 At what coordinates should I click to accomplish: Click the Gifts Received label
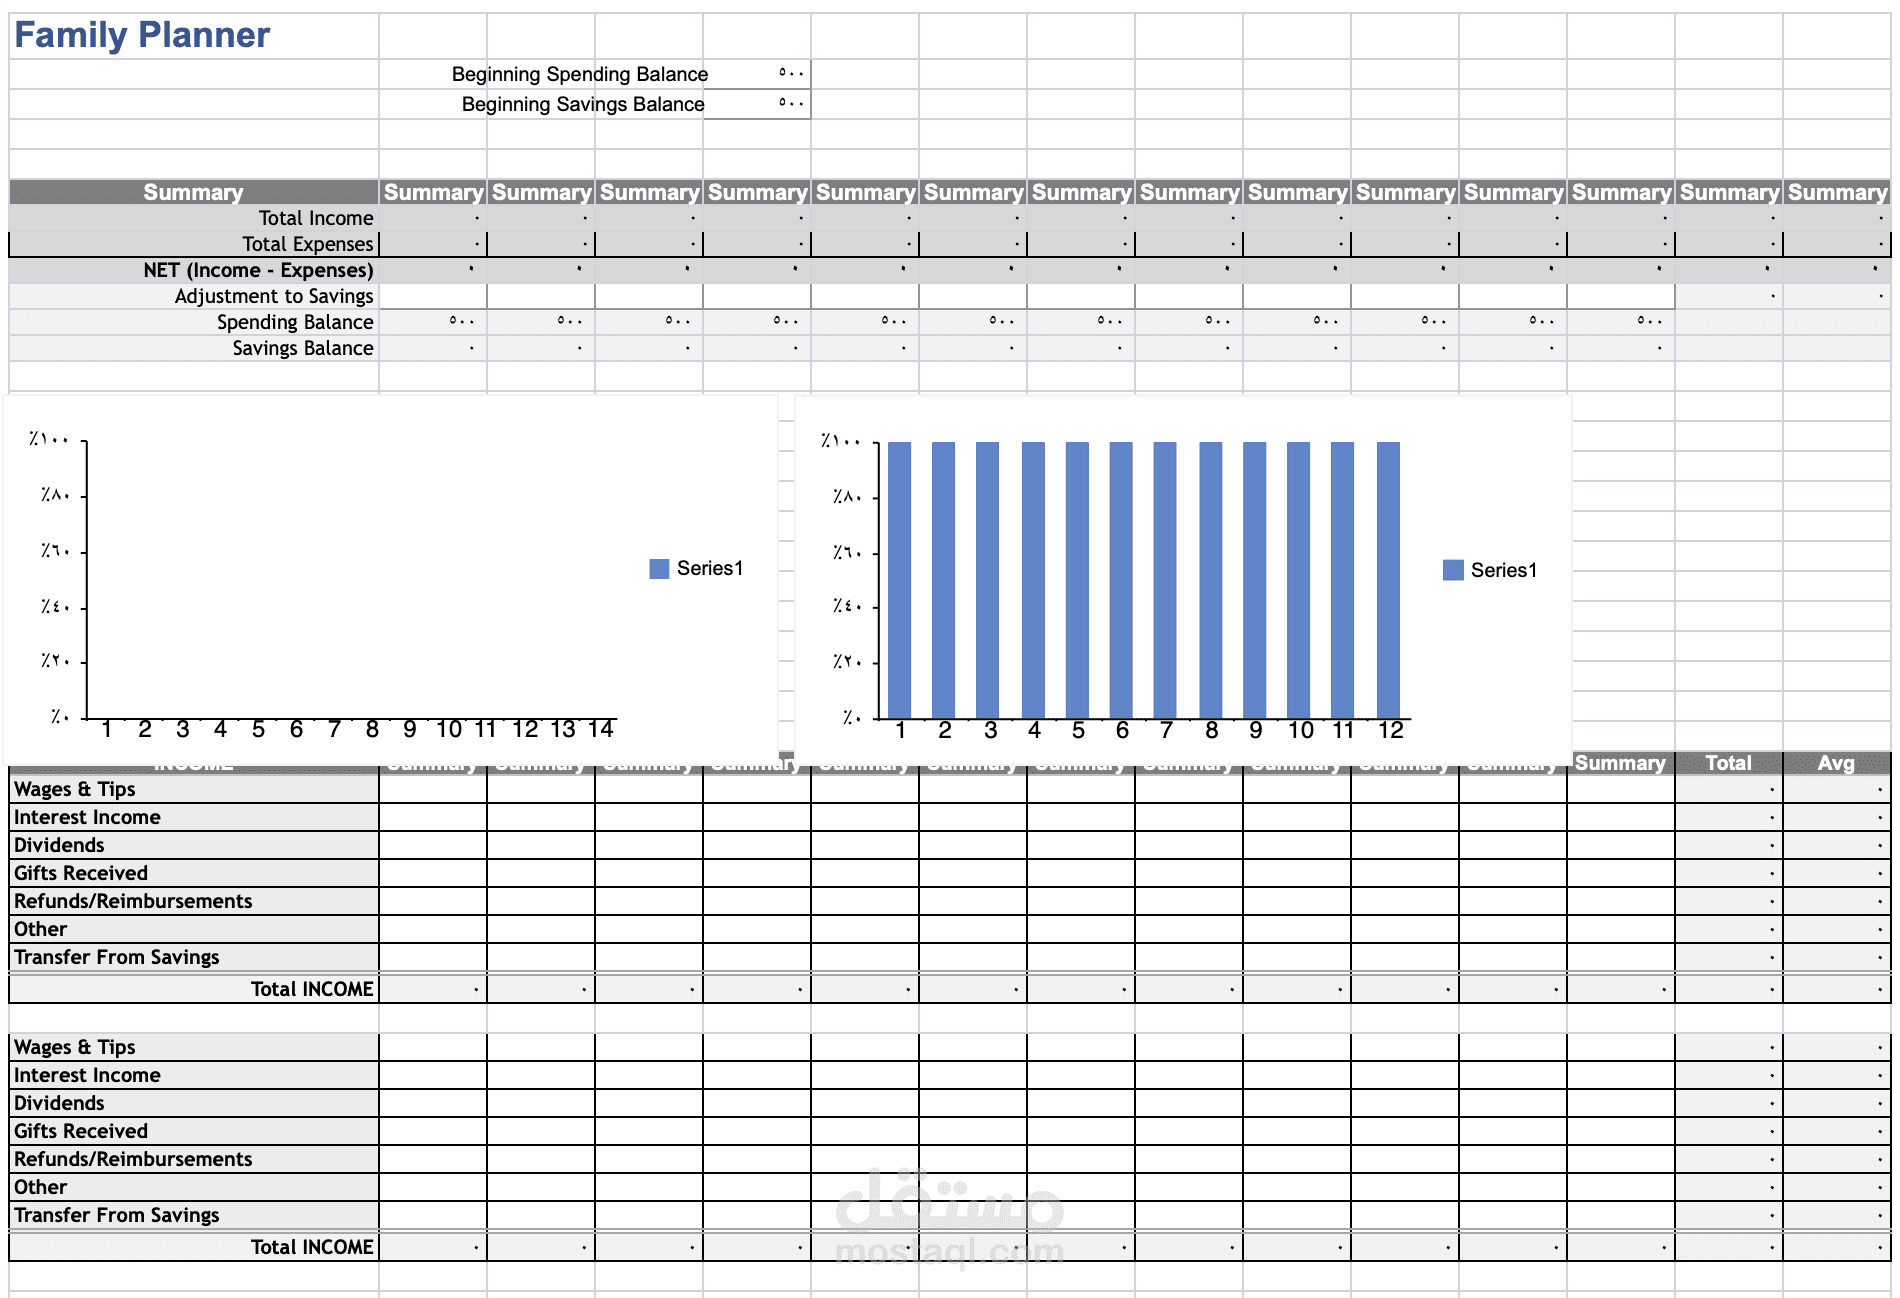click(x=79, y=873)
